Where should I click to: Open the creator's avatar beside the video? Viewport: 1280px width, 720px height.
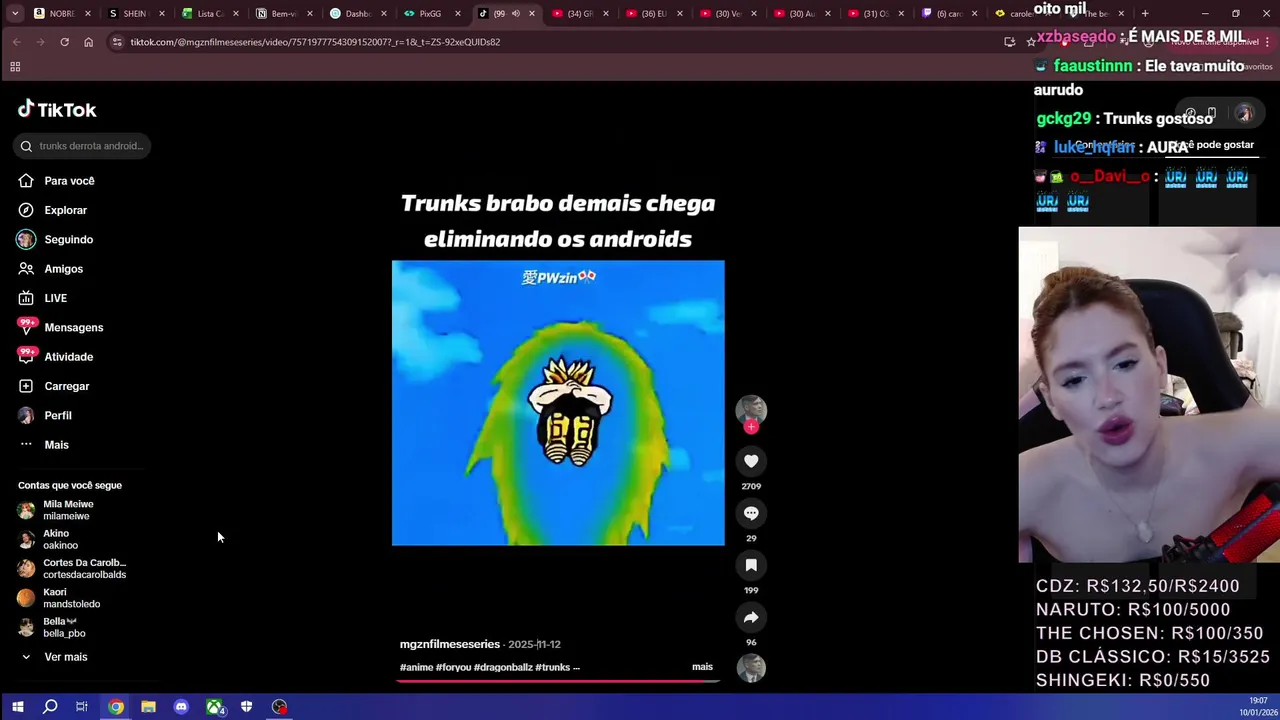click(751, 409)
